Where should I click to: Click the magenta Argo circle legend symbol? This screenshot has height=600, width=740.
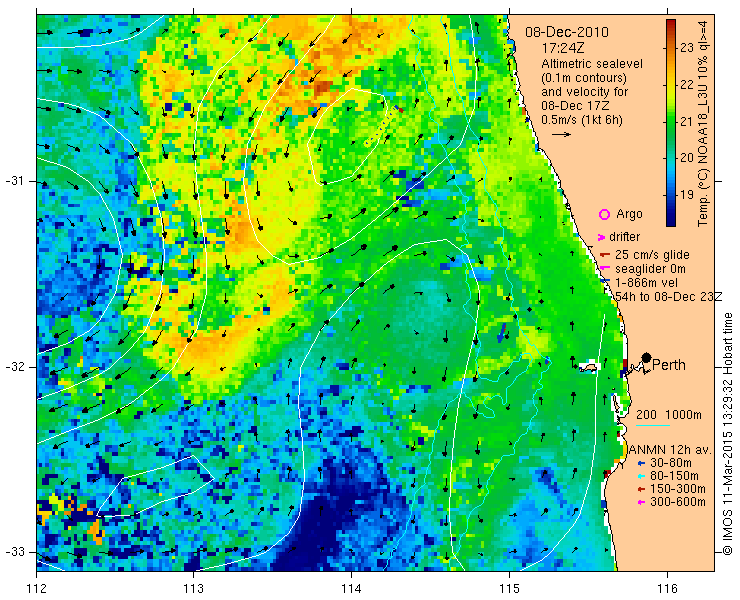click(604, 214)
